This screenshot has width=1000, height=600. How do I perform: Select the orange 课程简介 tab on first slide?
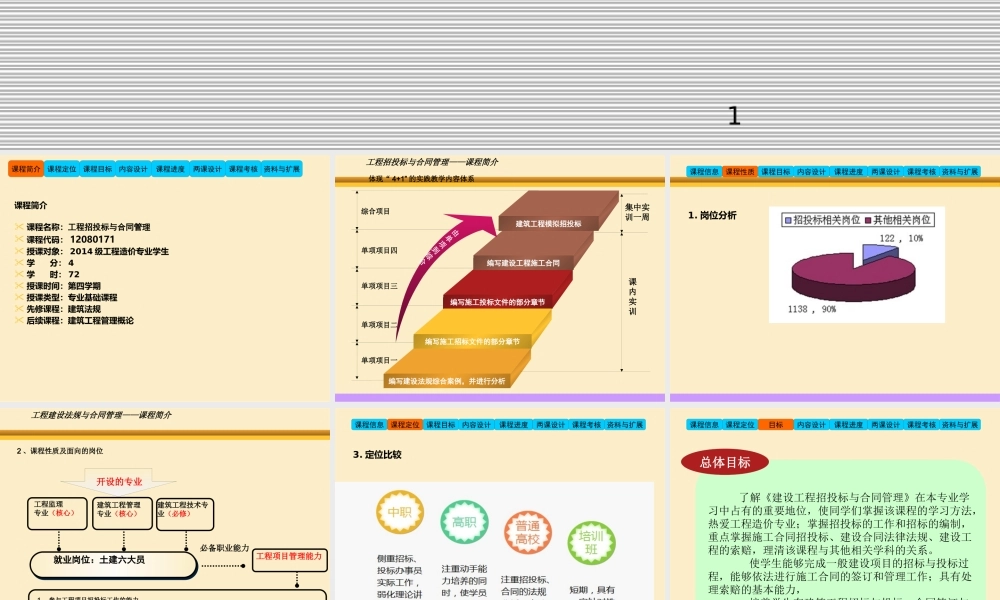26,169
